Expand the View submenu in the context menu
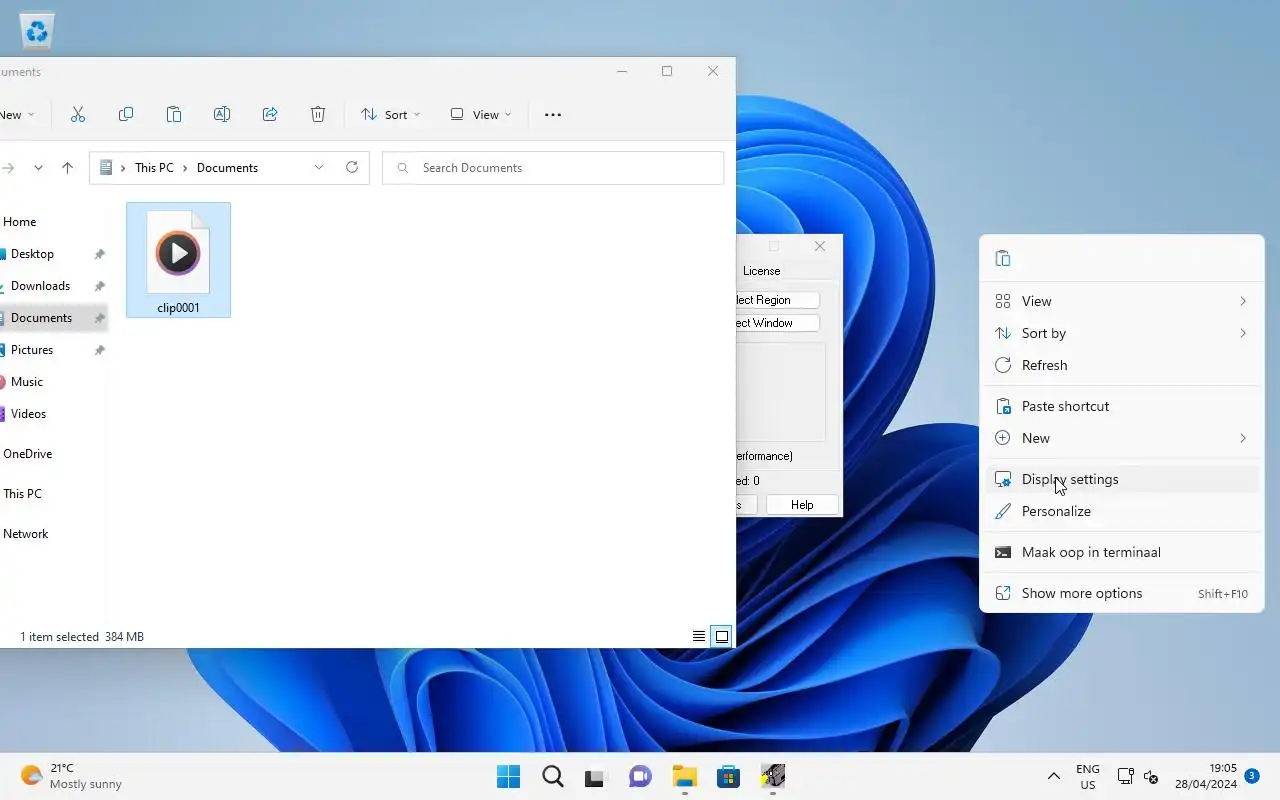The image size is (1280, 800). [1122, 301]
